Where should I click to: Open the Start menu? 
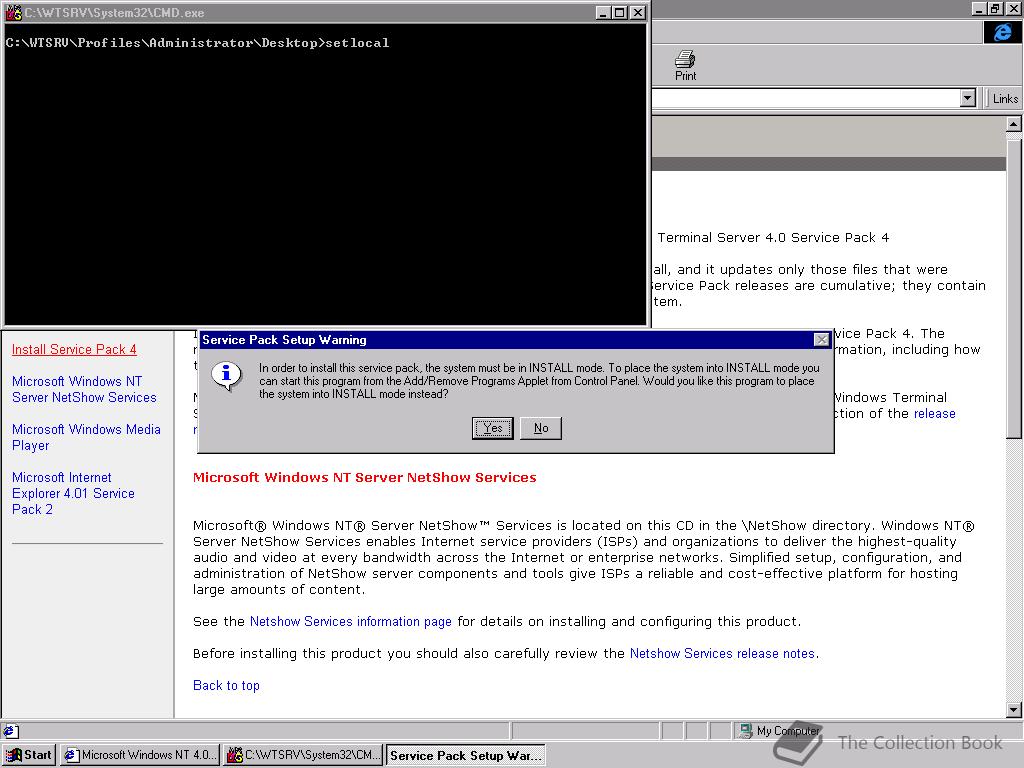click(x=29, y=755)
